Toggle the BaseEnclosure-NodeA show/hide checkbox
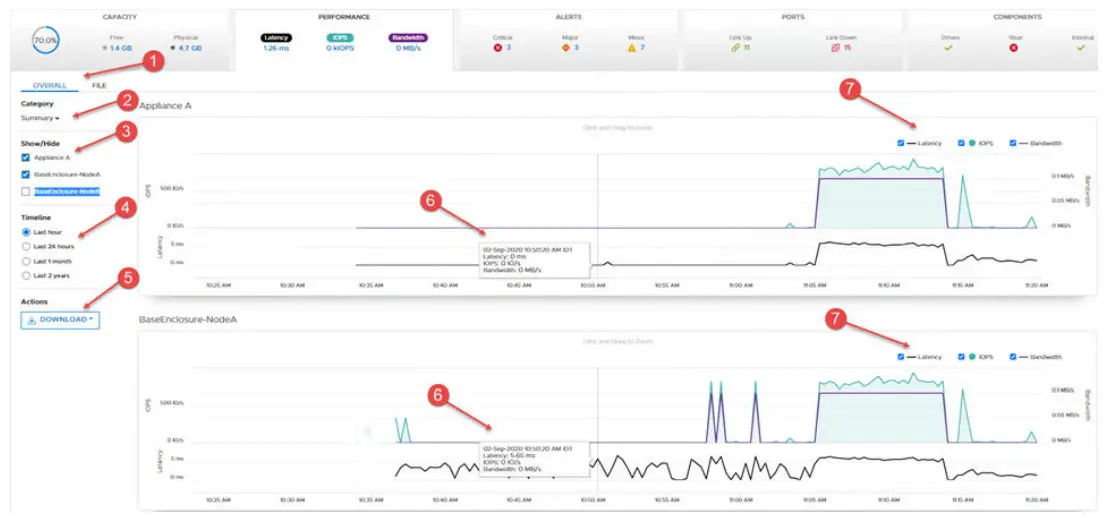This screenshot has width=1106, height=518. pyautogui.click(x=26, y=174)
